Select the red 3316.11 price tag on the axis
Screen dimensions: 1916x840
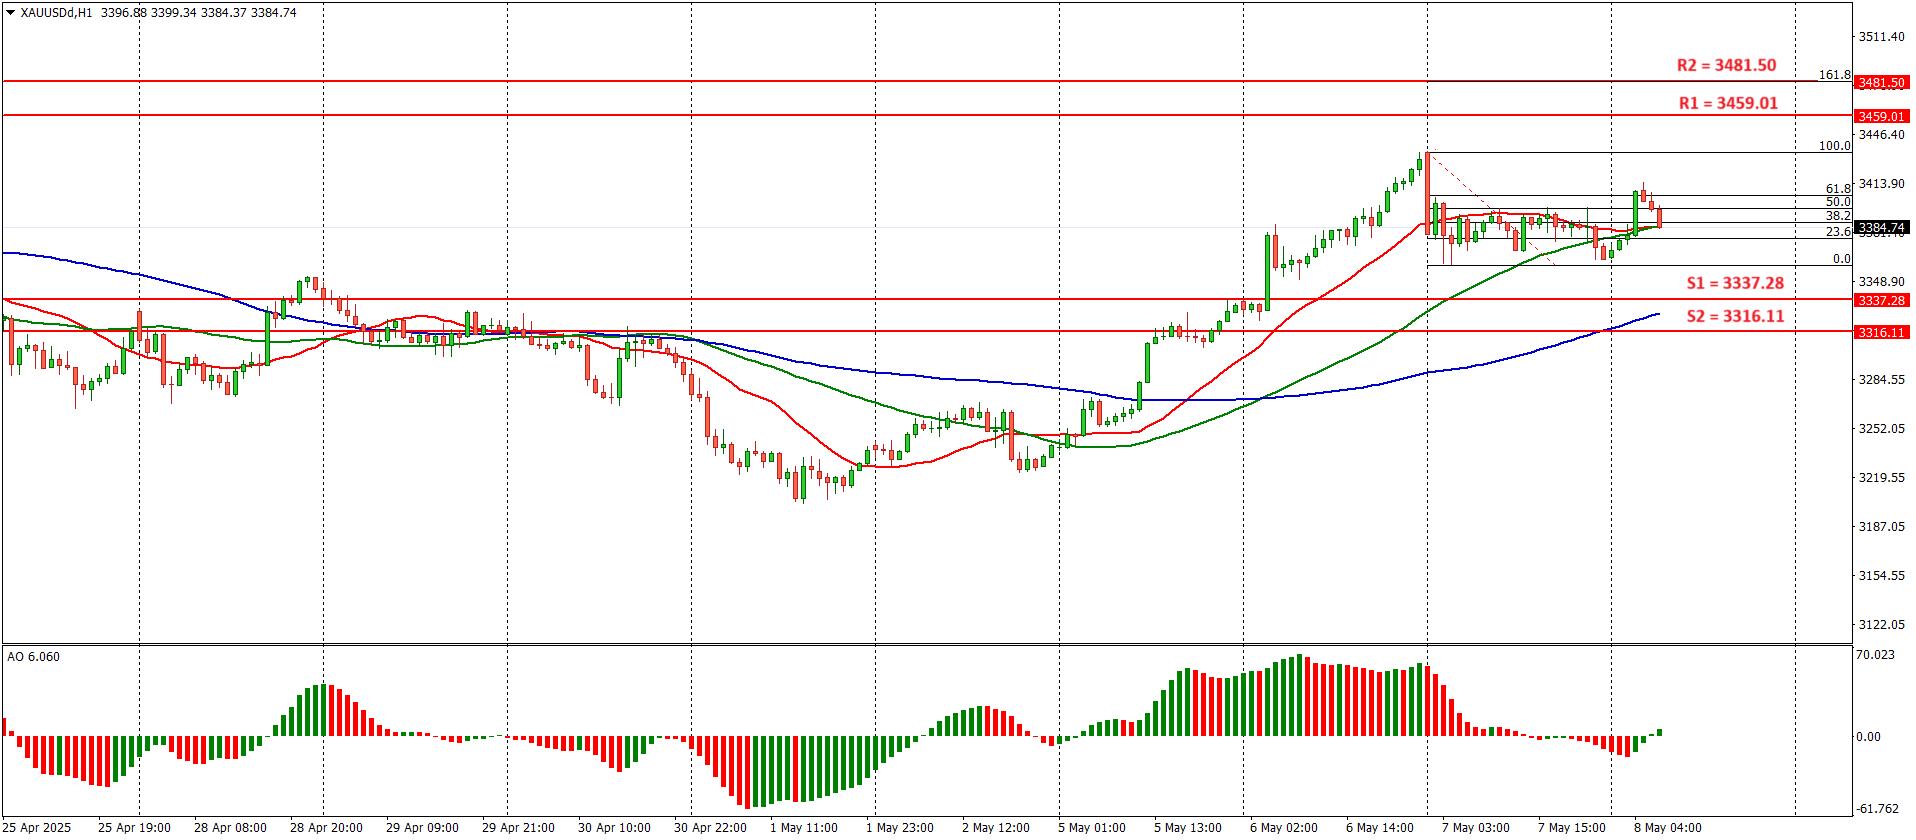[x=1881, y=332]
